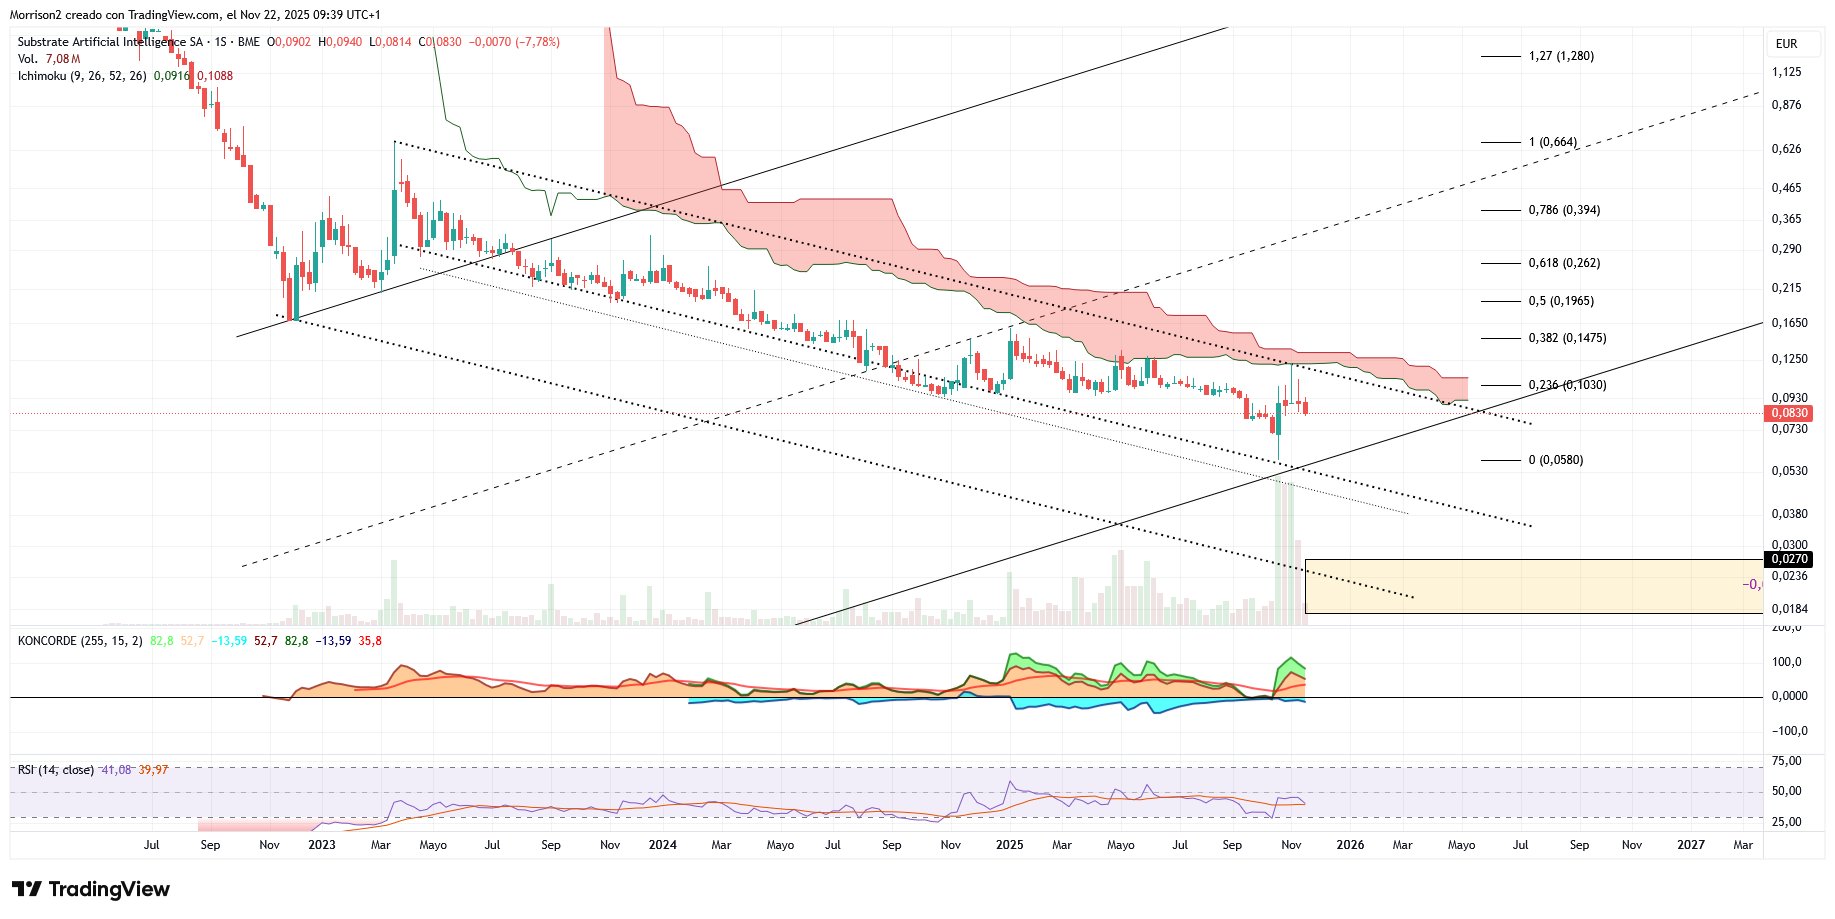The image size is (1835, 919).
Task: Click the 0,1650 price axis label
Action: (x=1790, y=323)
